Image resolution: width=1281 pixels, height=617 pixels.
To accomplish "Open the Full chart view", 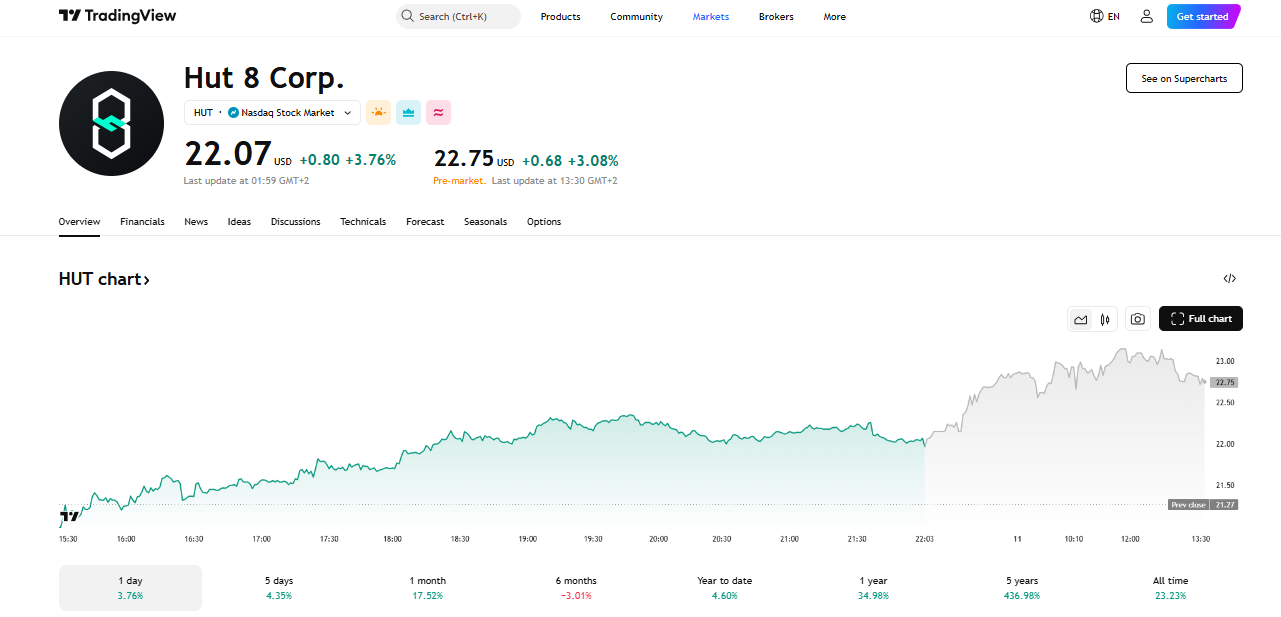I will point(1201,319).
